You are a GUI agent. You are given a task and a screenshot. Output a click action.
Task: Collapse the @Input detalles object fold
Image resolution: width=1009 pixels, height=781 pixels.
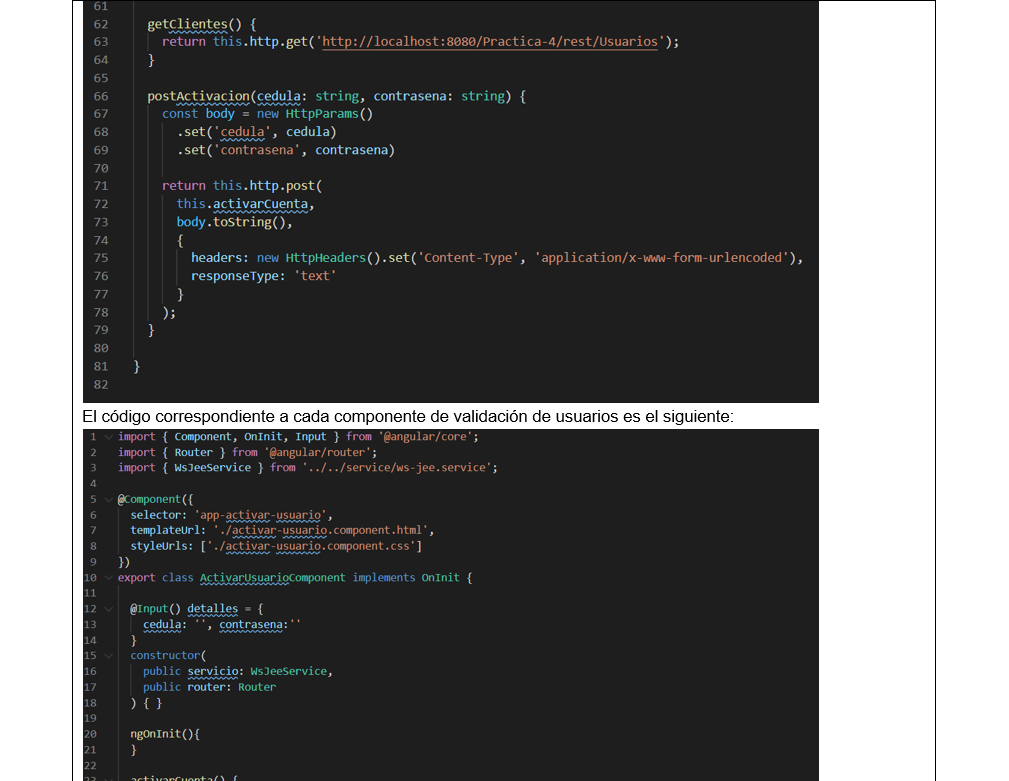click(x=110, y=608)
